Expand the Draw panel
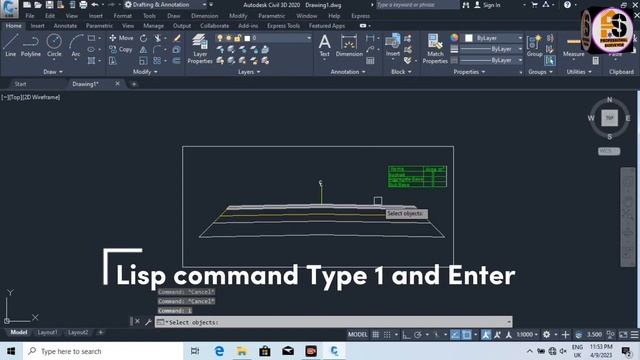 pyautogui.click(x=53, y=72)
